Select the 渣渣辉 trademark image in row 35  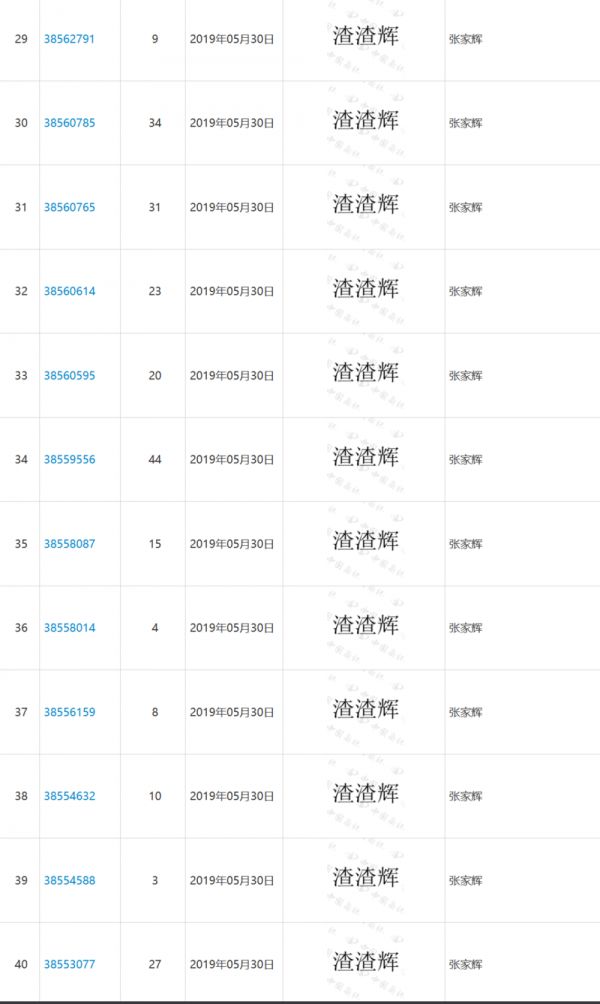(x=365, y=541)
